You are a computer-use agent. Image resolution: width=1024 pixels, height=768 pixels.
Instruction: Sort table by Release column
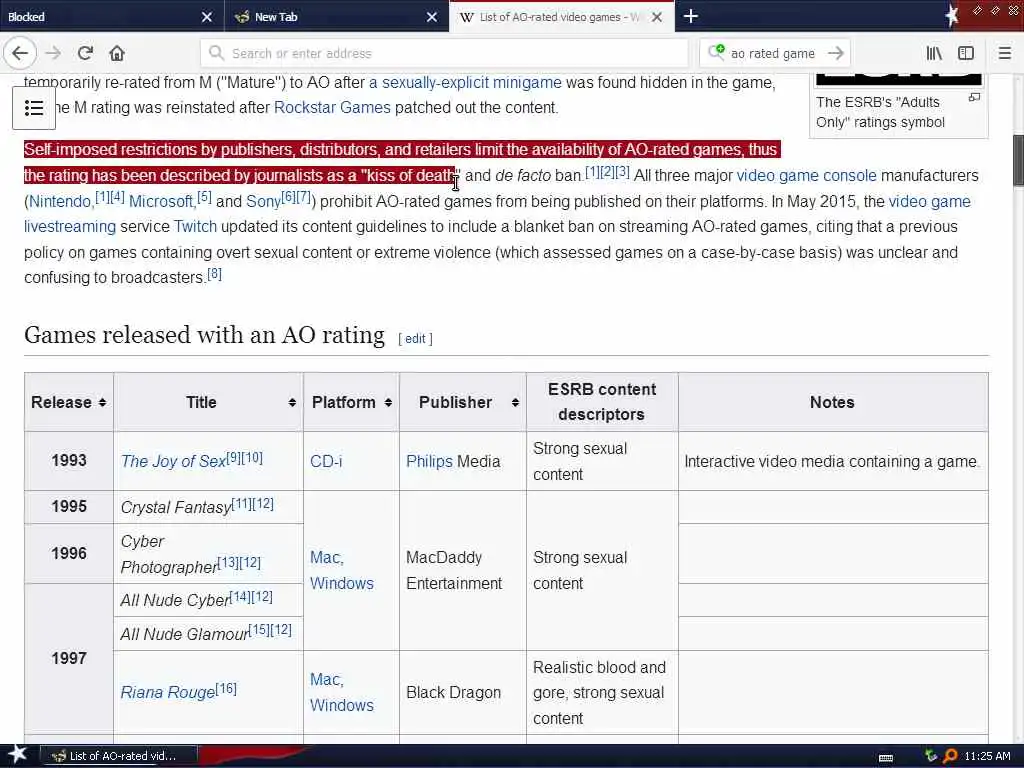[x=103, y=402]
